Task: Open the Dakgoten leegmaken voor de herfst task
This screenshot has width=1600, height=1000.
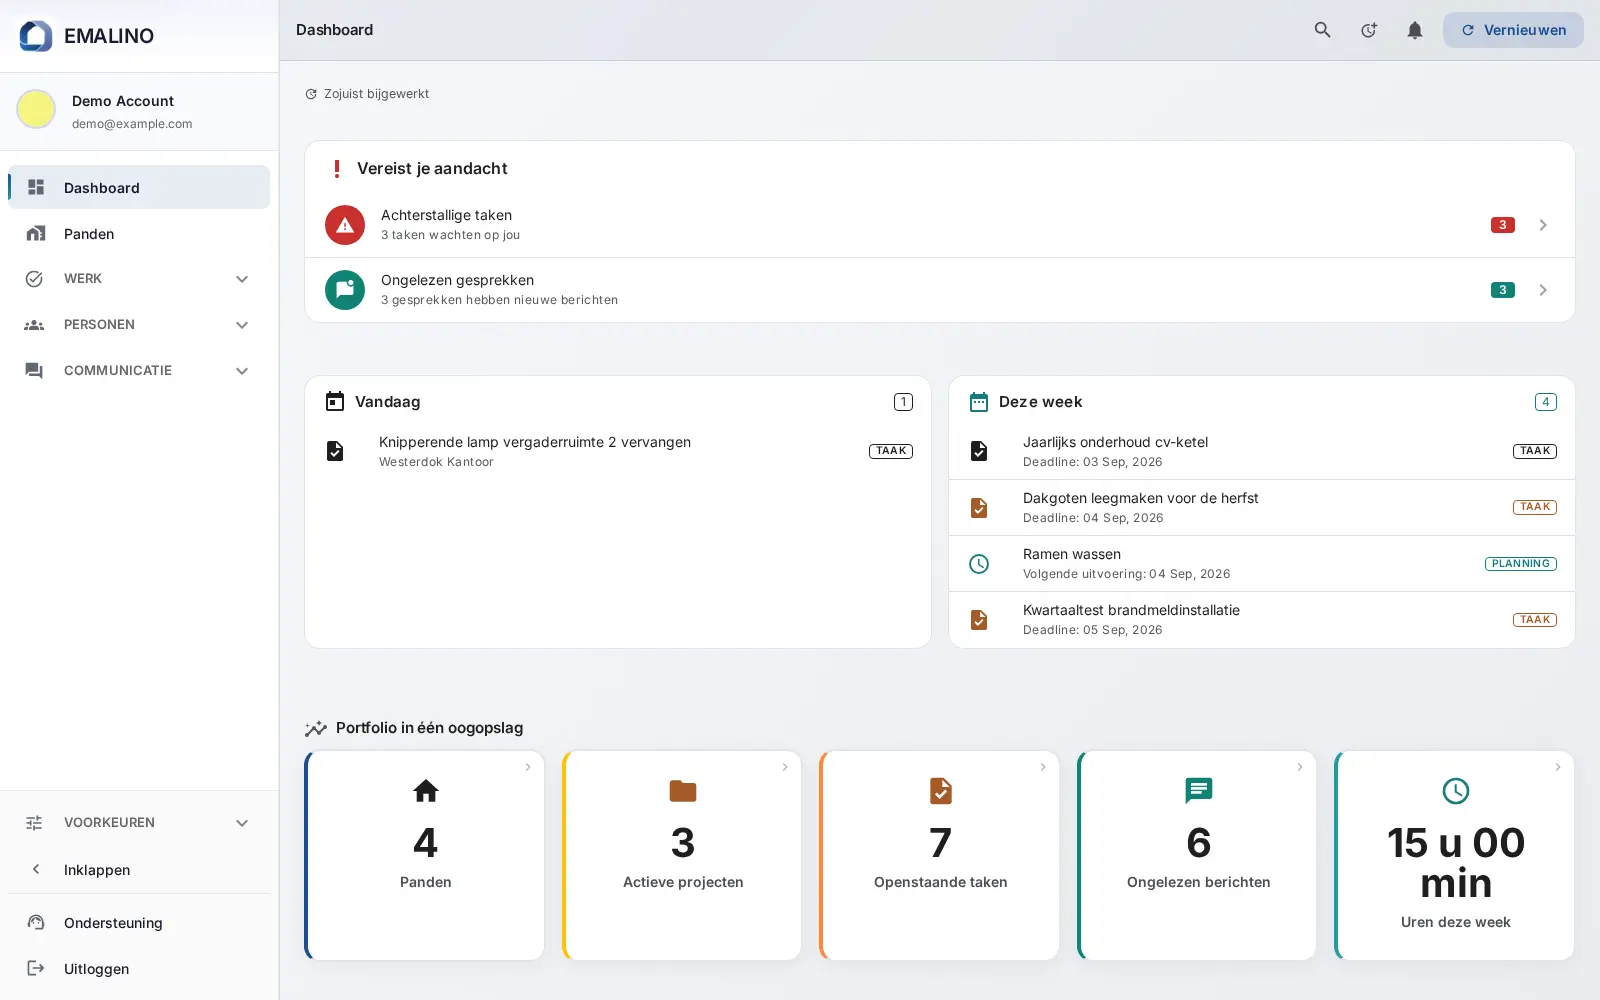Action: coord(1262,507)
